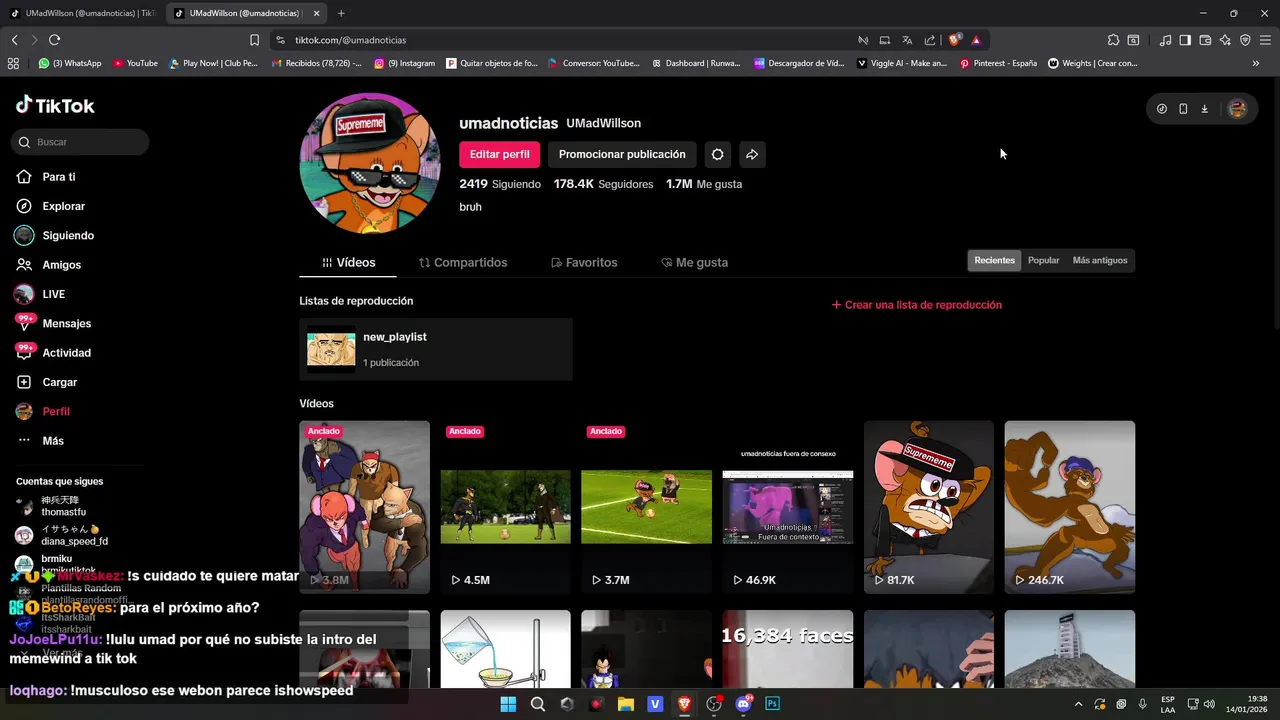The image size is (1280, 720).
Task: Click Crear una lista de reproducción
Action: click(916, 305)
